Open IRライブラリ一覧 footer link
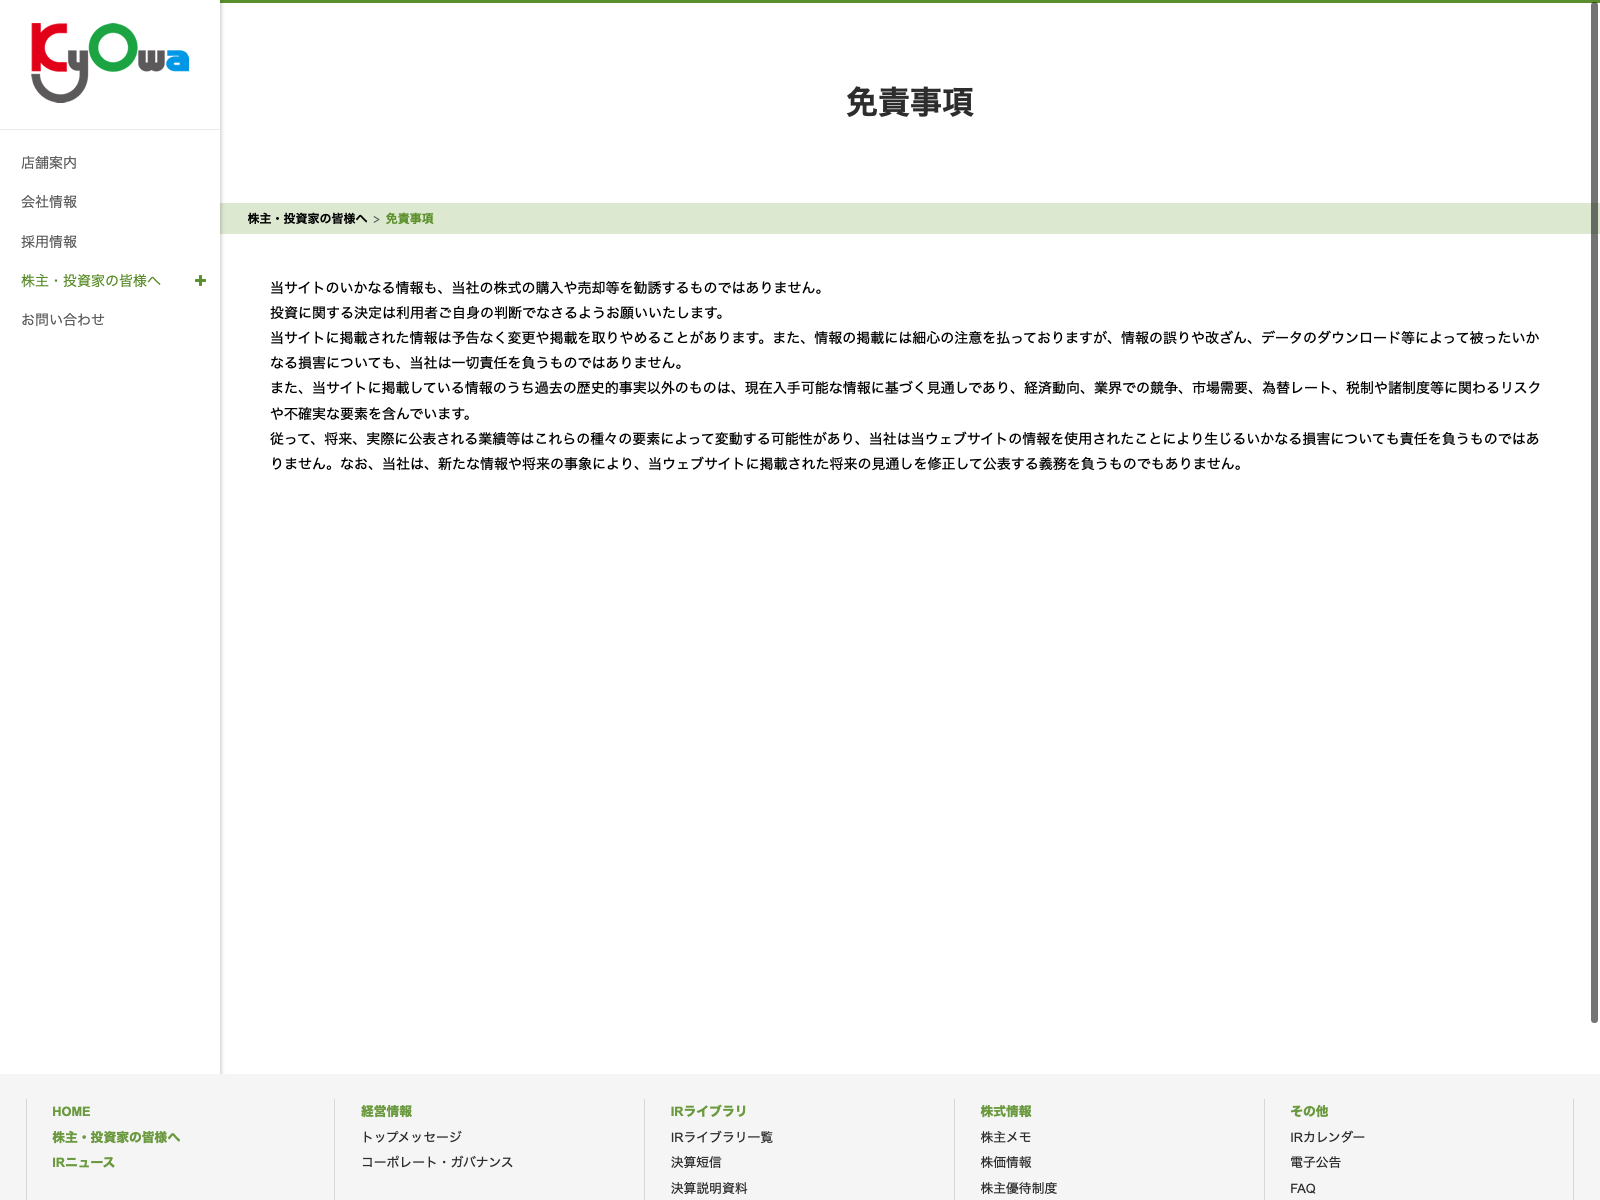 [721, 1137]
